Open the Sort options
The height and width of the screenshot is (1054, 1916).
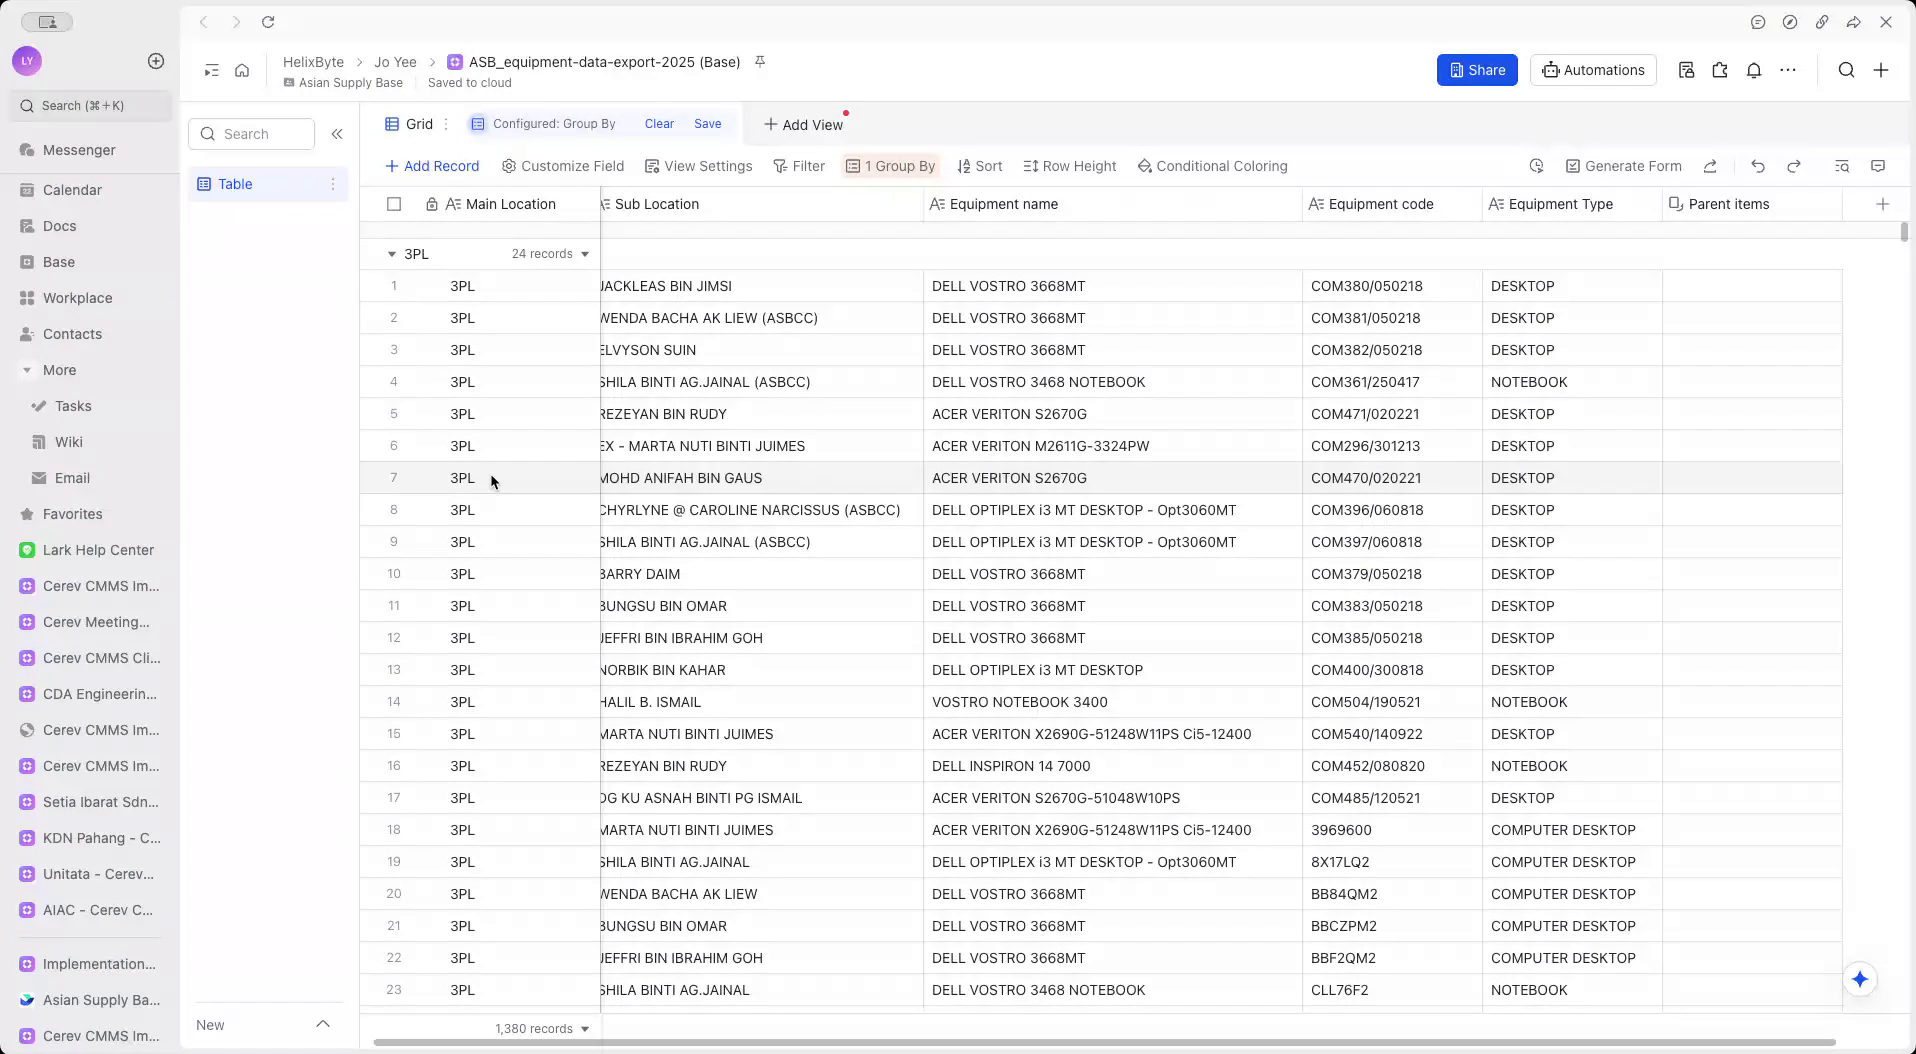(x=979, y=166)
